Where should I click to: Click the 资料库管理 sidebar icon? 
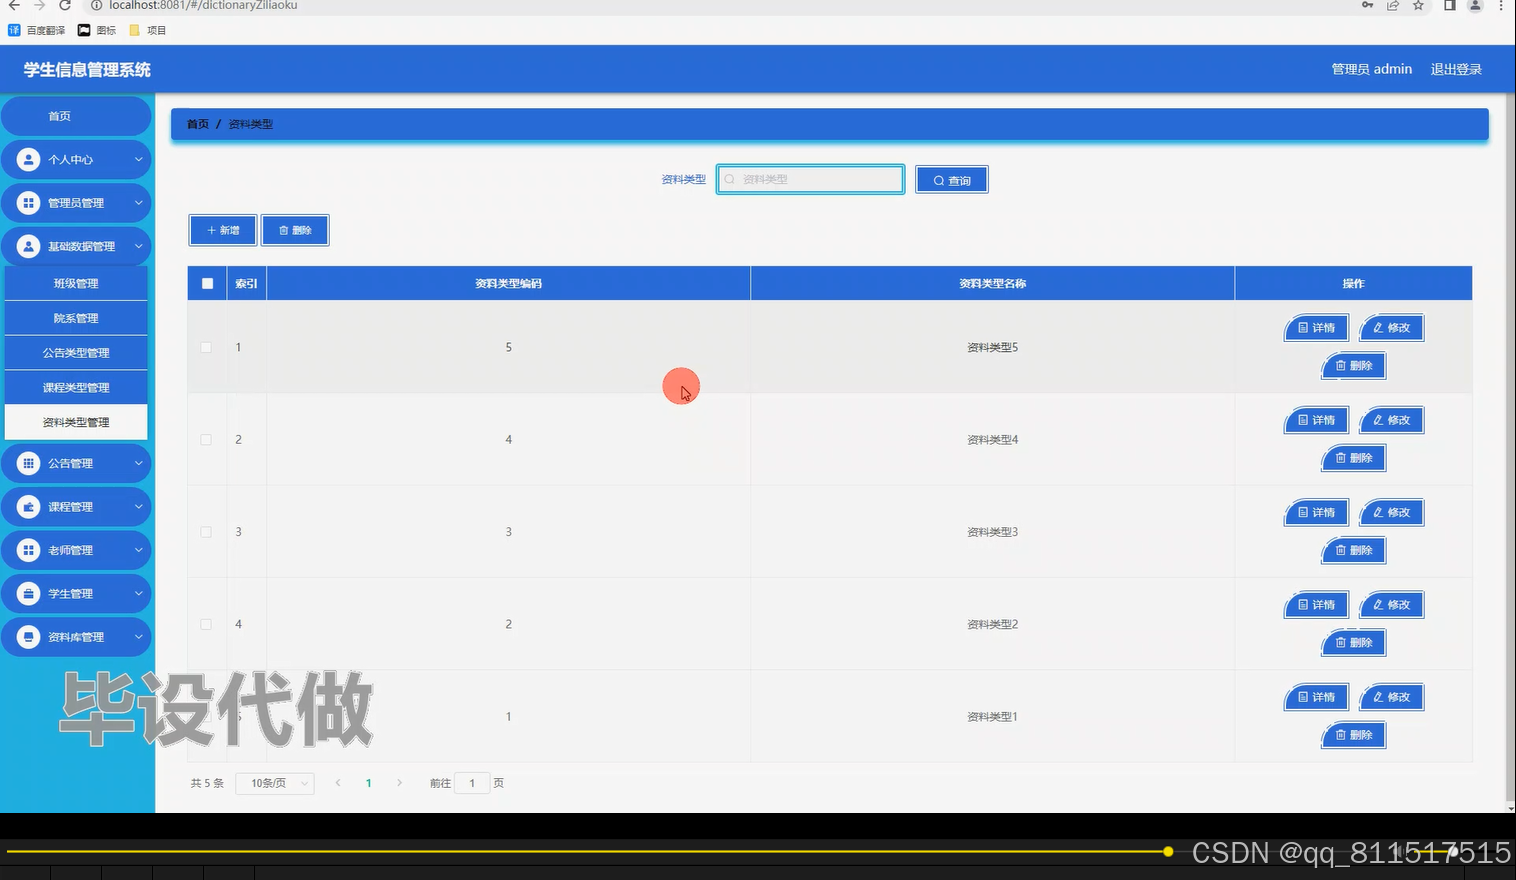click(x=28, y=637)
